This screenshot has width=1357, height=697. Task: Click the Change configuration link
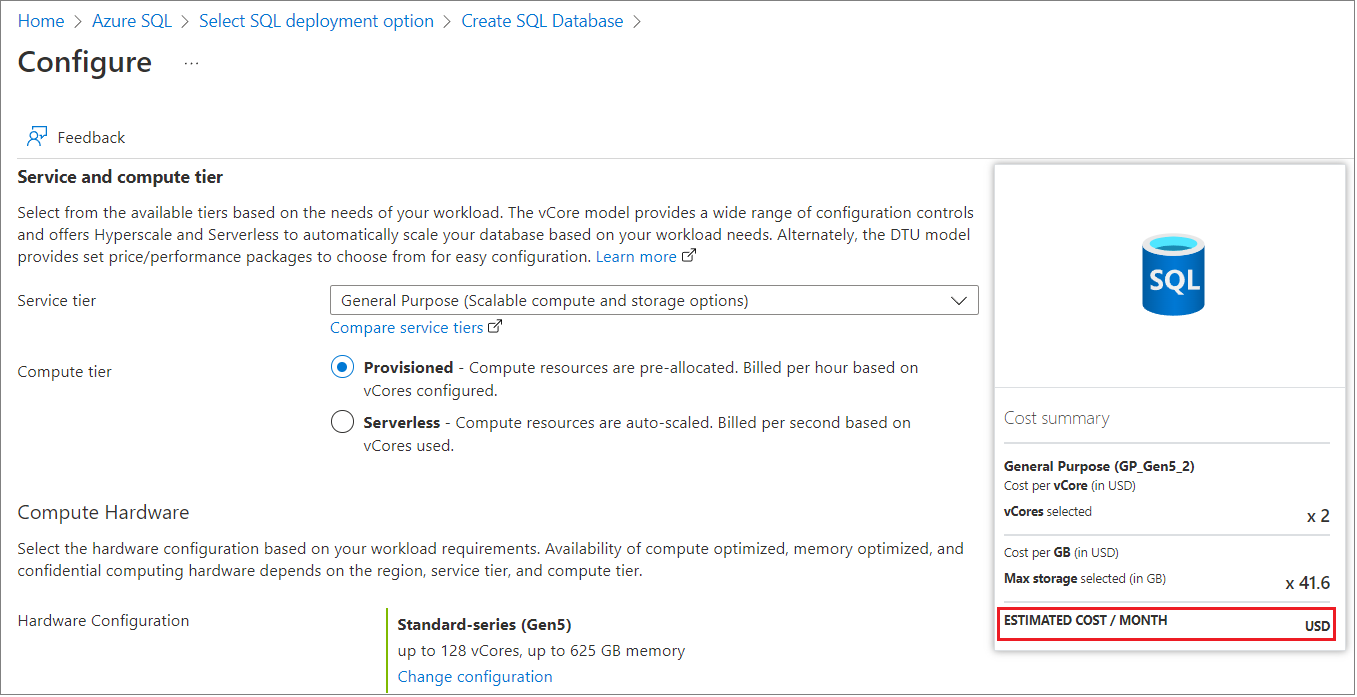point(475,676)
